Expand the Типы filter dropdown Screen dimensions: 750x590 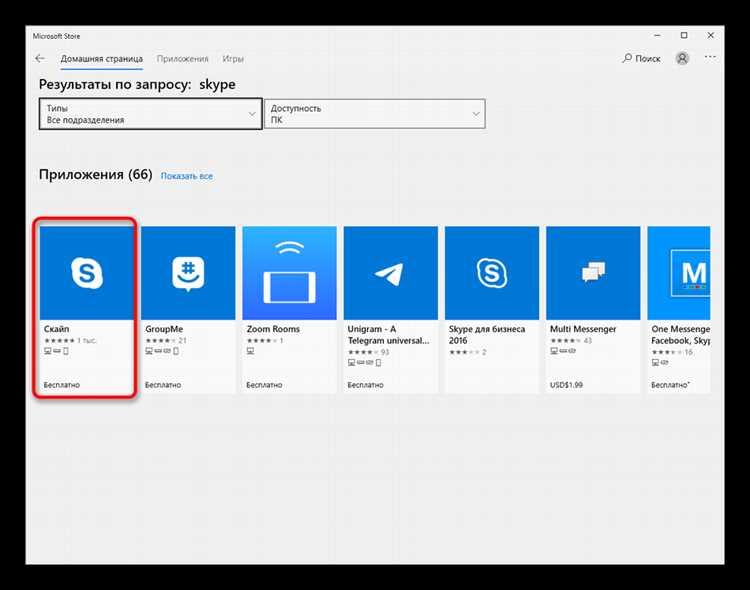[151, 114]
